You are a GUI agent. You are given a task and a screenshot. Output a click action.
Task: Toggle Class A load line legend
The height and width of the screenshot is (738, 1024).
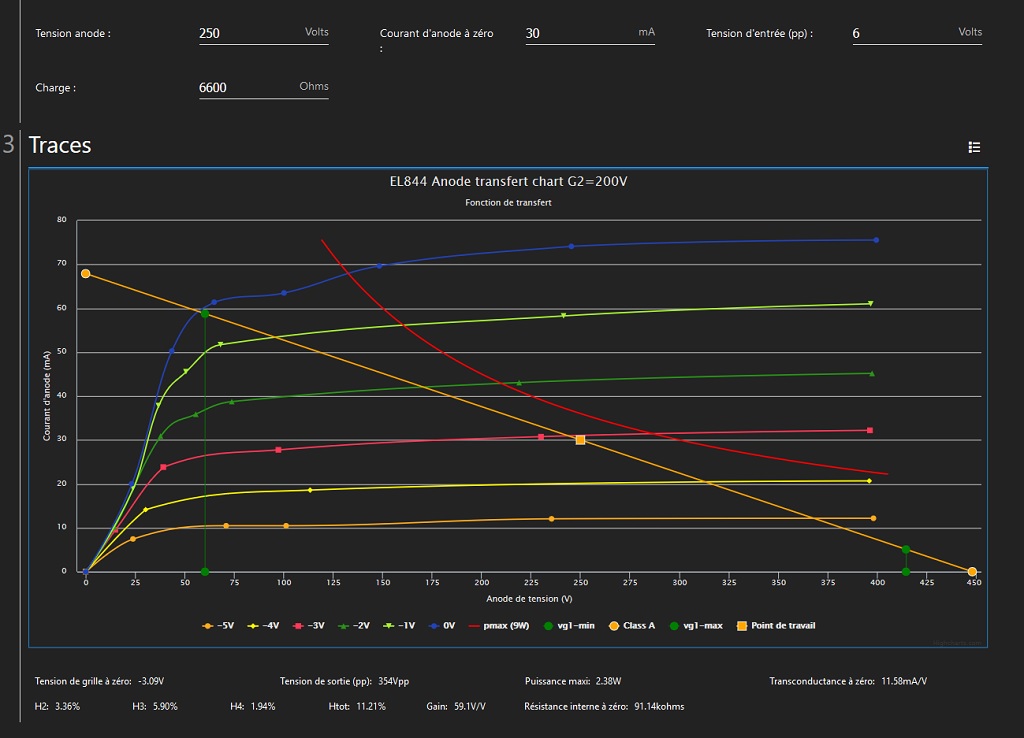pos(630,626)
